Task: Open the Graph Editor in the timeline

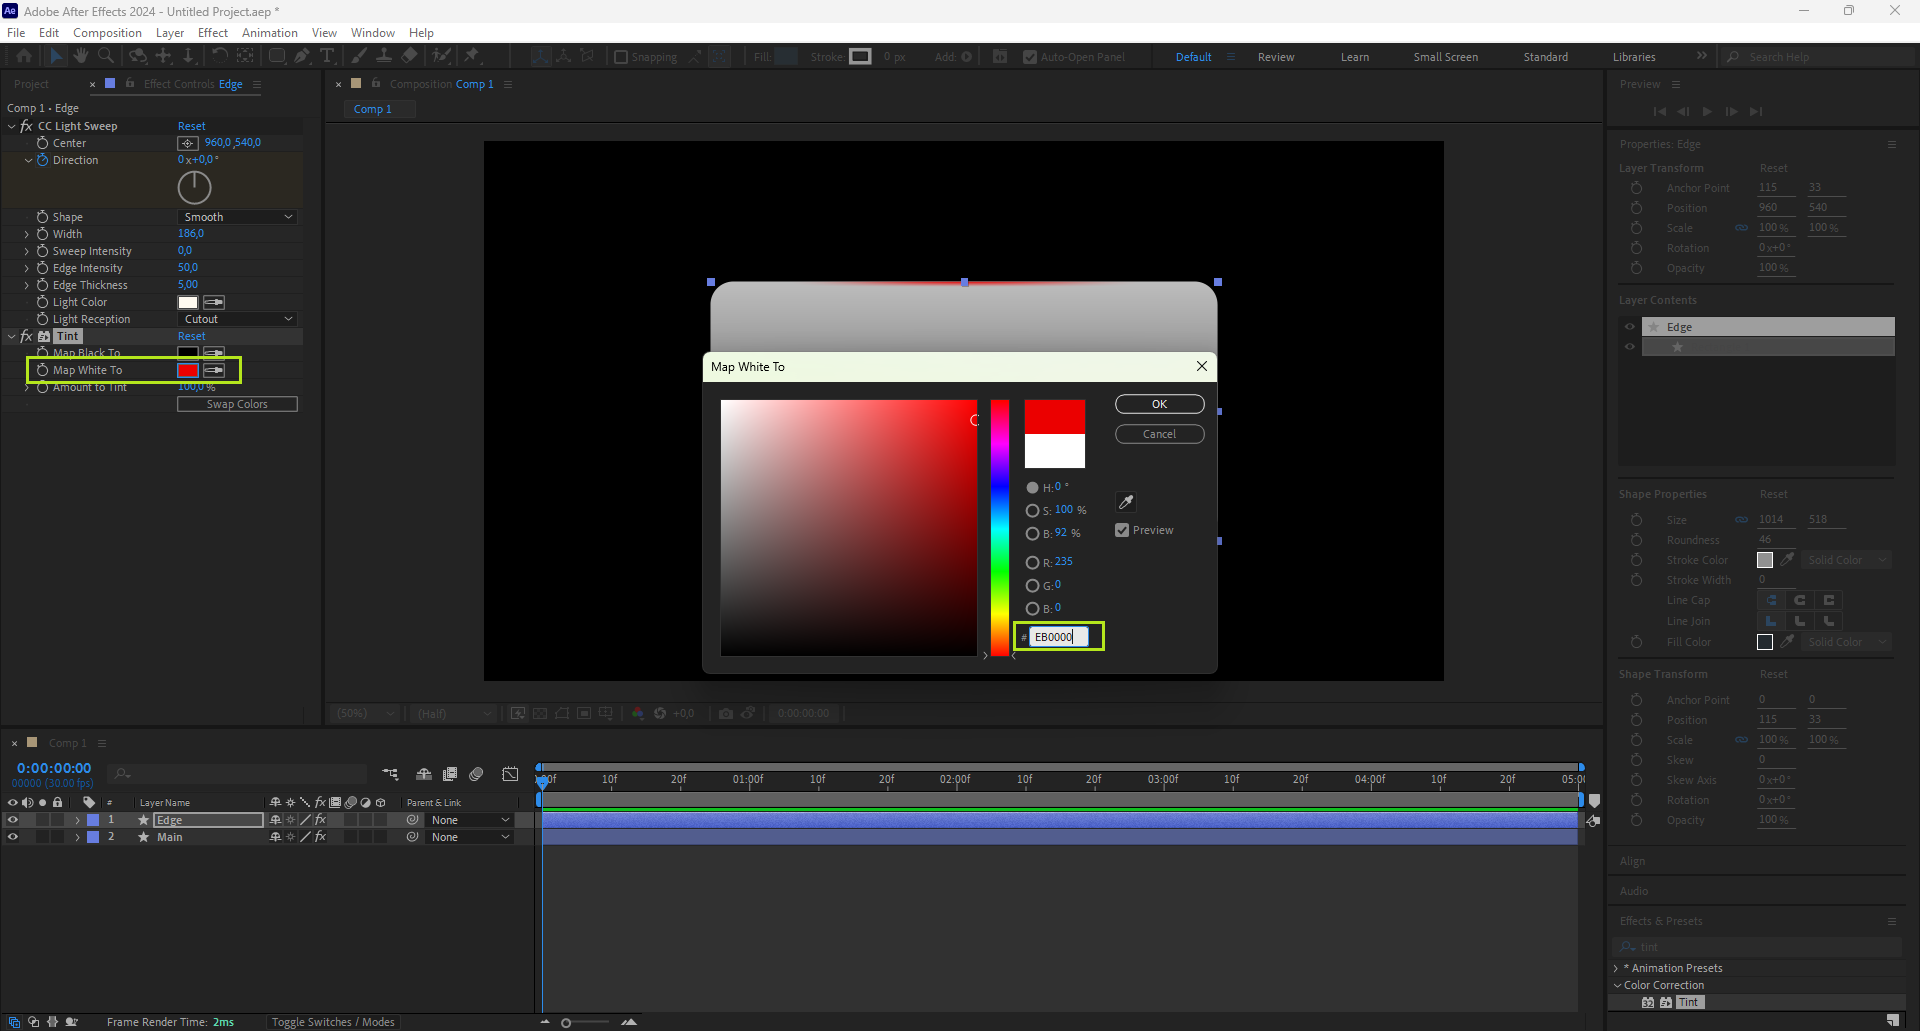Action: pos(510,774)
